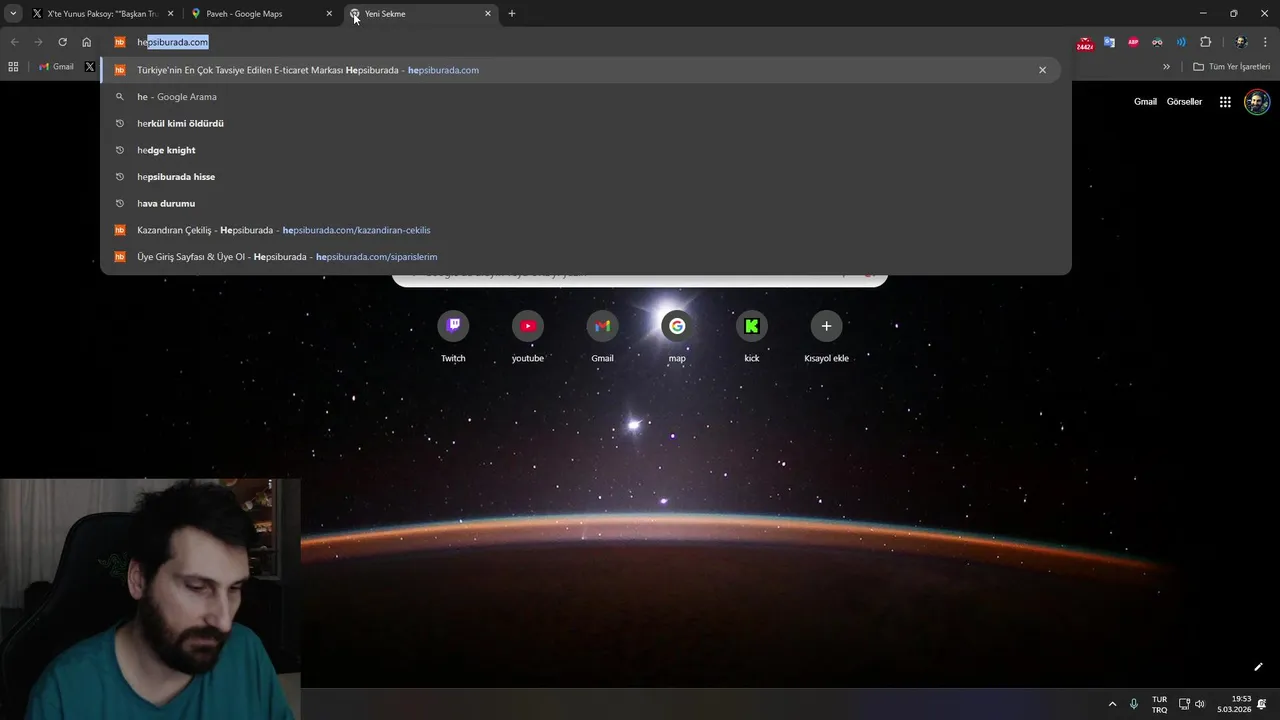Open the Google apps grid
The image size is (1280, 720).
(x=1225, y=102)
